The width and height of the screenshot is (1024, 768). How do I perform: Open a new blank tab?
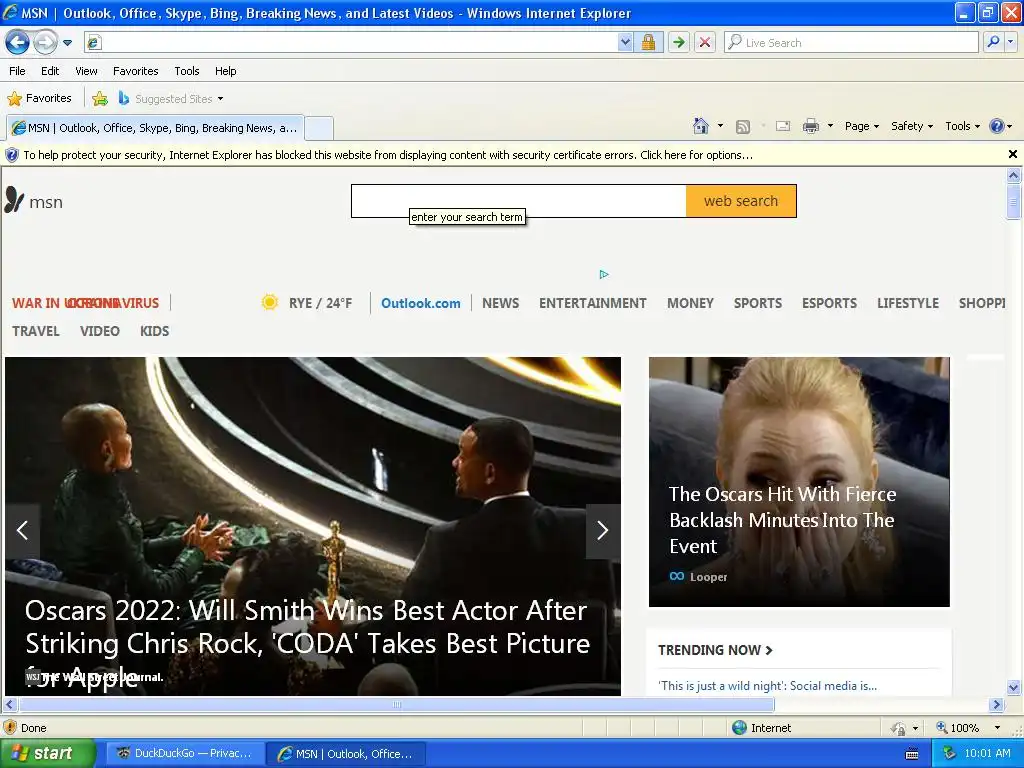[x=319, y=128]
